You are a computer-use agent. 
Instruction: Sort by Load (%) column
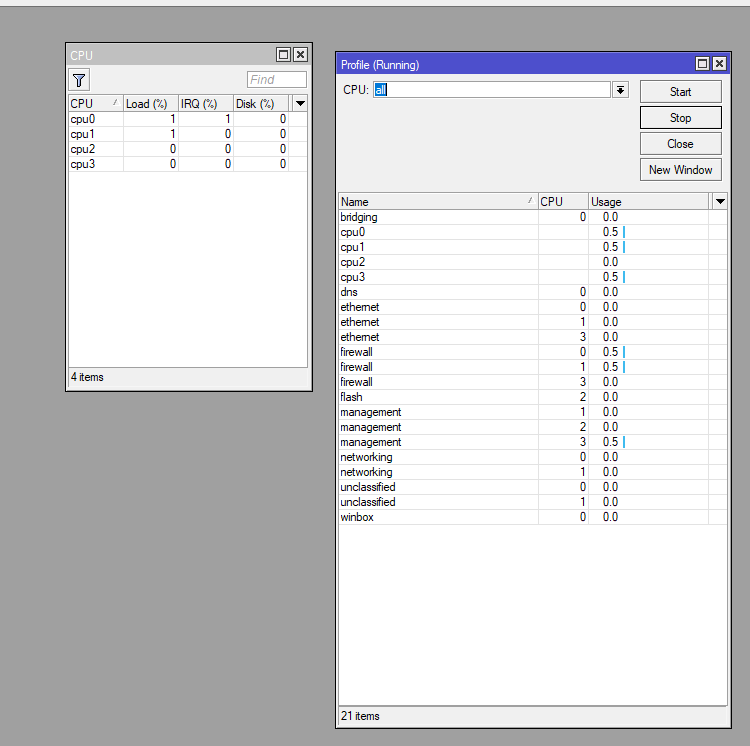(151, 103)
